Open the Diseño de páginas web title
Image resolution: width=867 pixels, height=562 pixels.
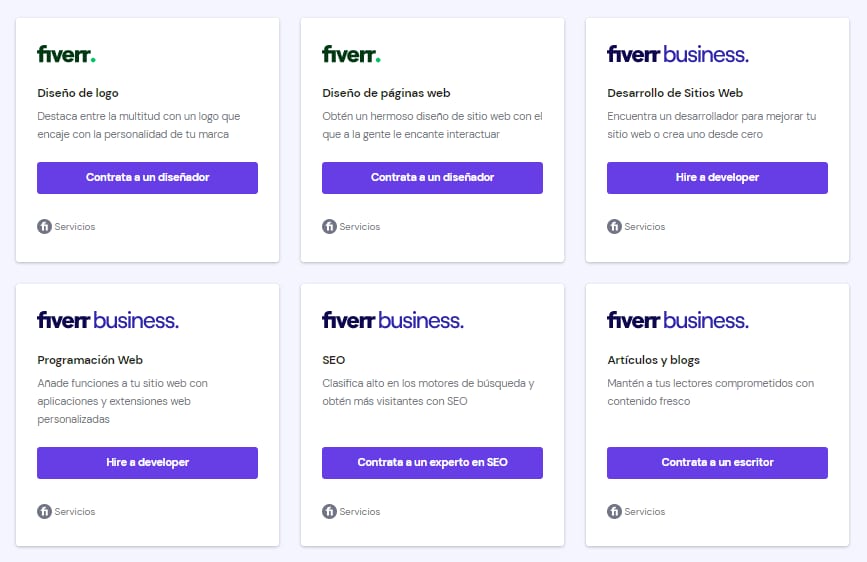386,93
